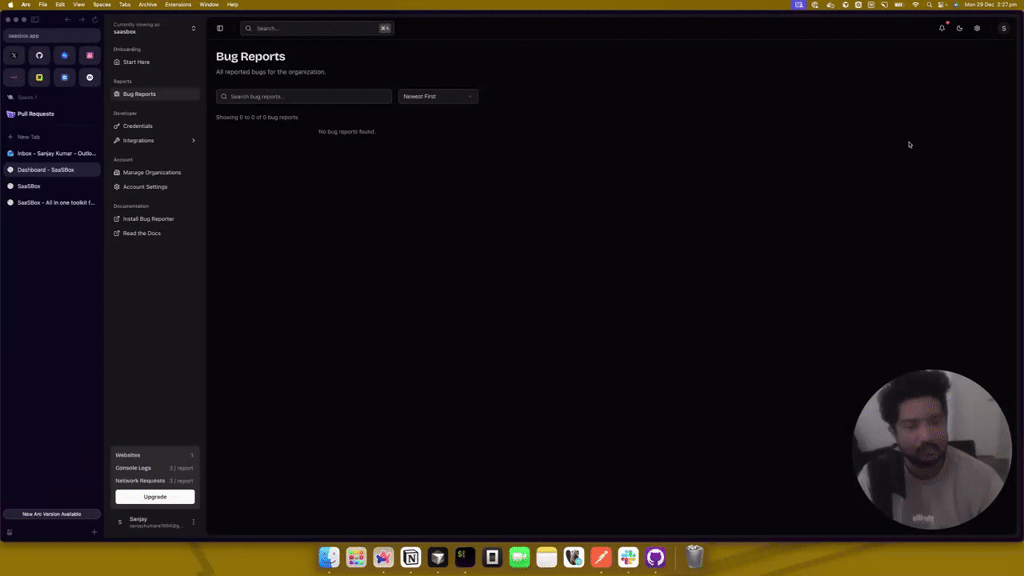Collapse the dashboard sidebar panel icon
The width and height of the screenshot is (1024, 576).
(x=220, y=28)
